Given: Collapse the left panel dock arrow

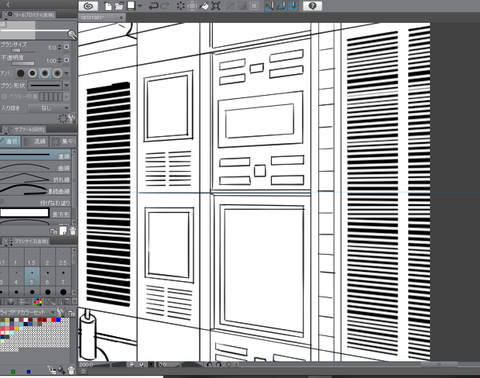Looking at the screenshot, I should [8, 4].
